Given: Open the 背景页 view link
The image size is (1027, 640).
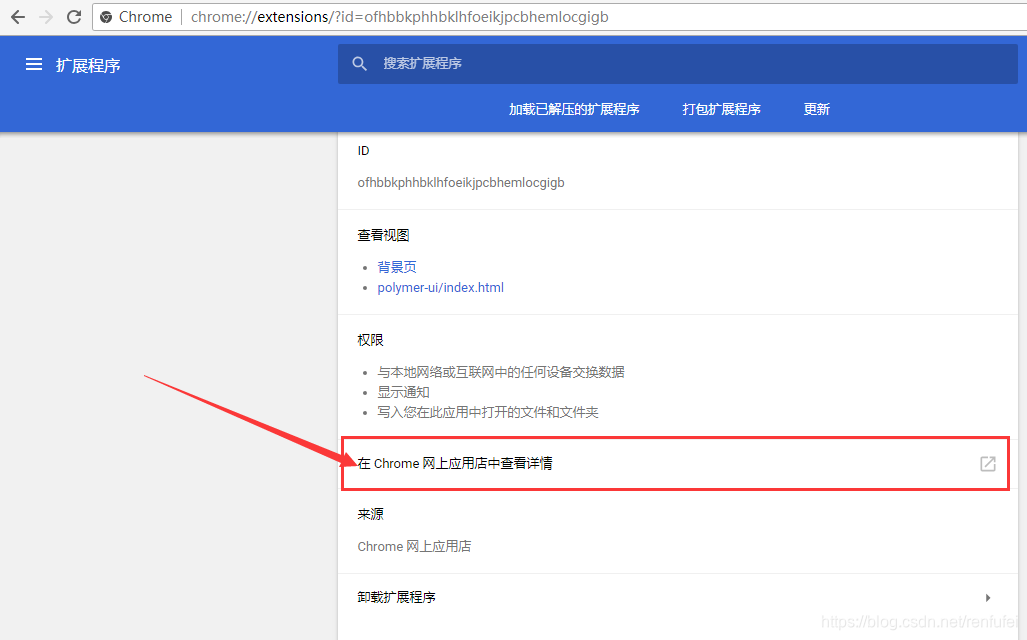Looking at the screenshot, I should click(x=397, y=267).
